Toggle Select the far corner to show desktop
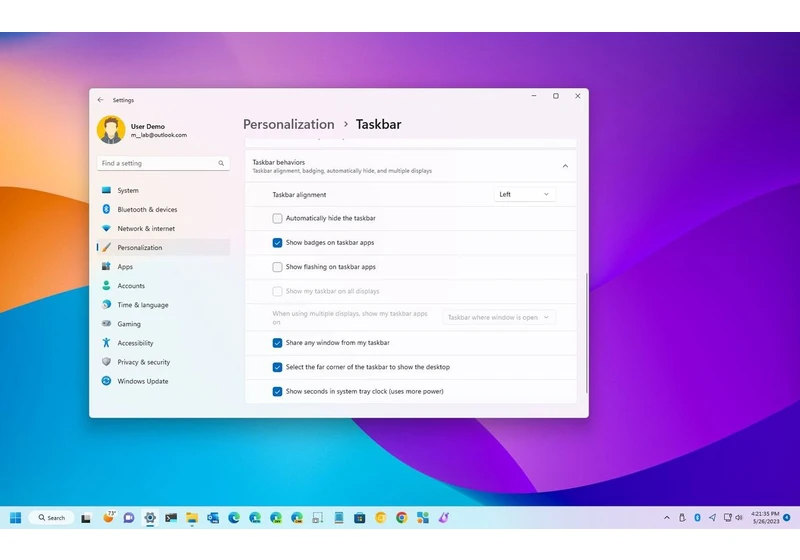 [x=277, y=367]
